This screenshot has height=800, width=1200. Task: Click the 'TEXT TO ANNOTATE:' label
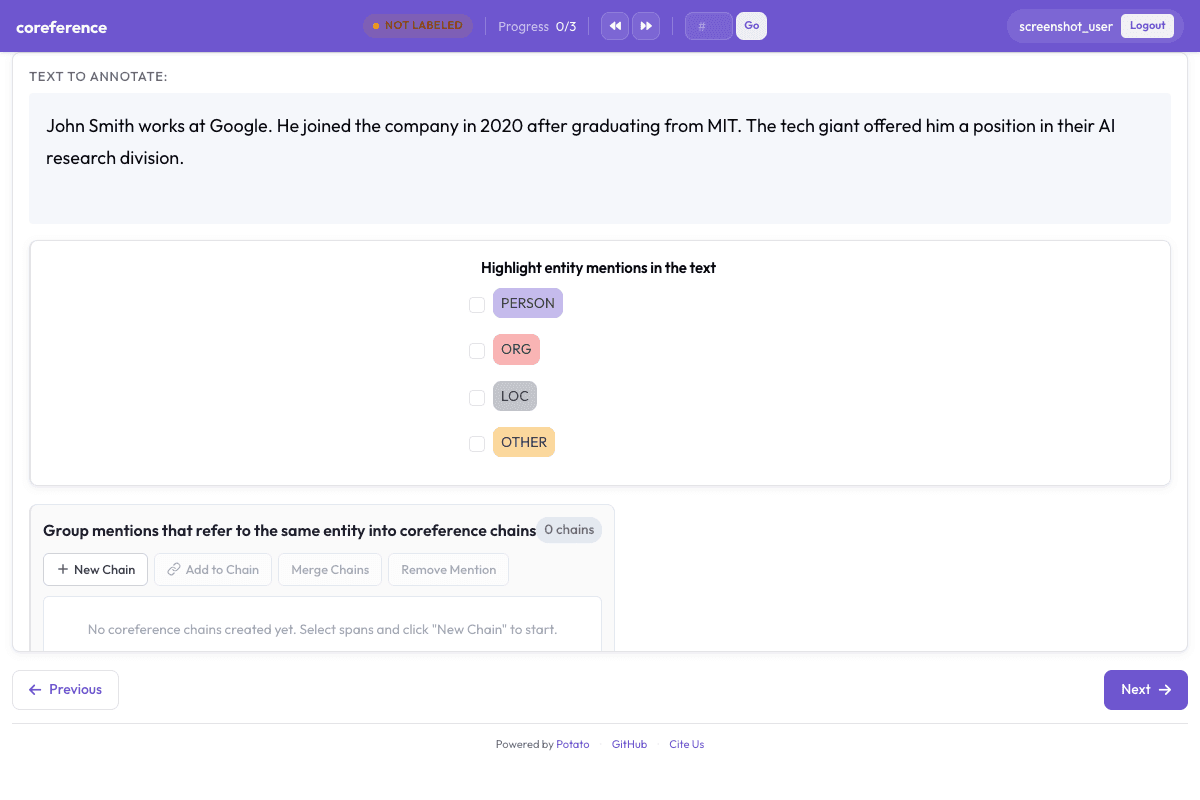click(98, 77)
